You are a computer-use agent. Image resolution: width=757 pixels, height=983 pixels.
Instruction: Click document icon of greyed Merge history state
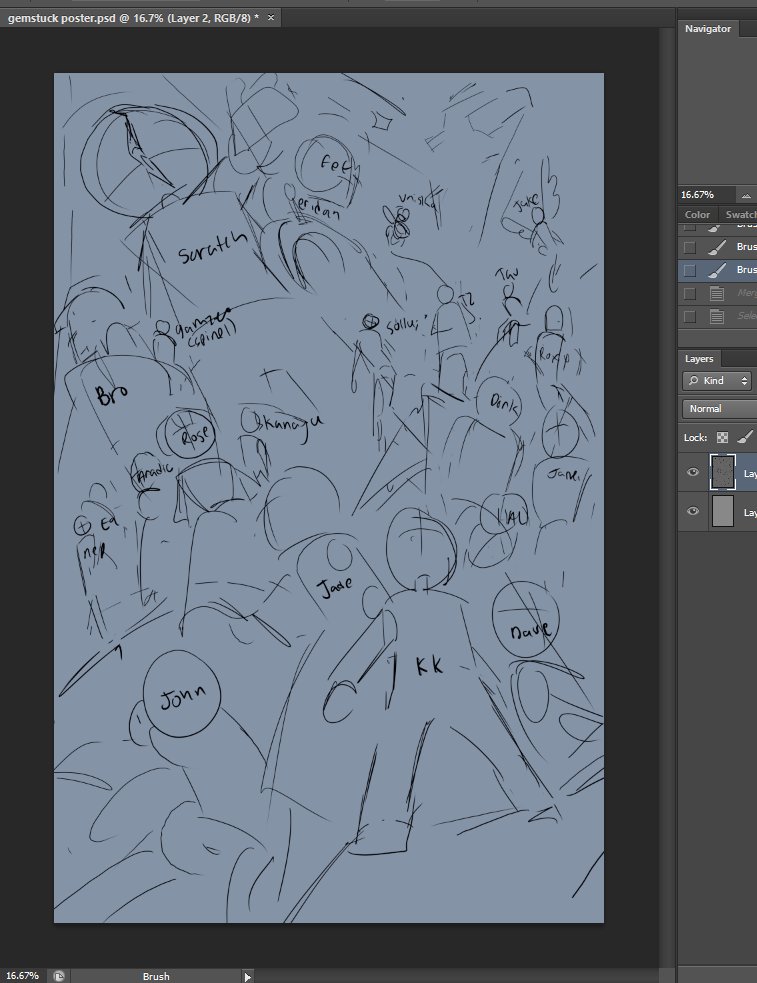[717, 293]
